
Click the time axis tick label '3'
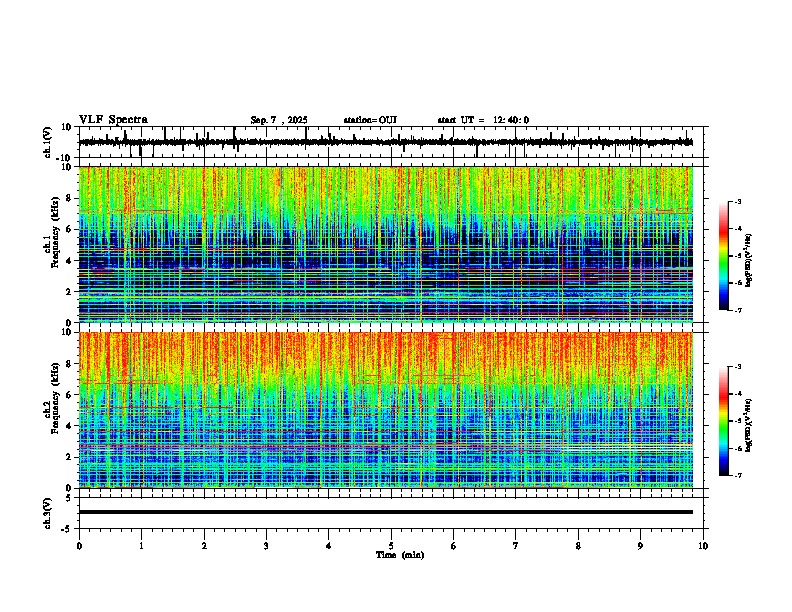click(266, 546)
